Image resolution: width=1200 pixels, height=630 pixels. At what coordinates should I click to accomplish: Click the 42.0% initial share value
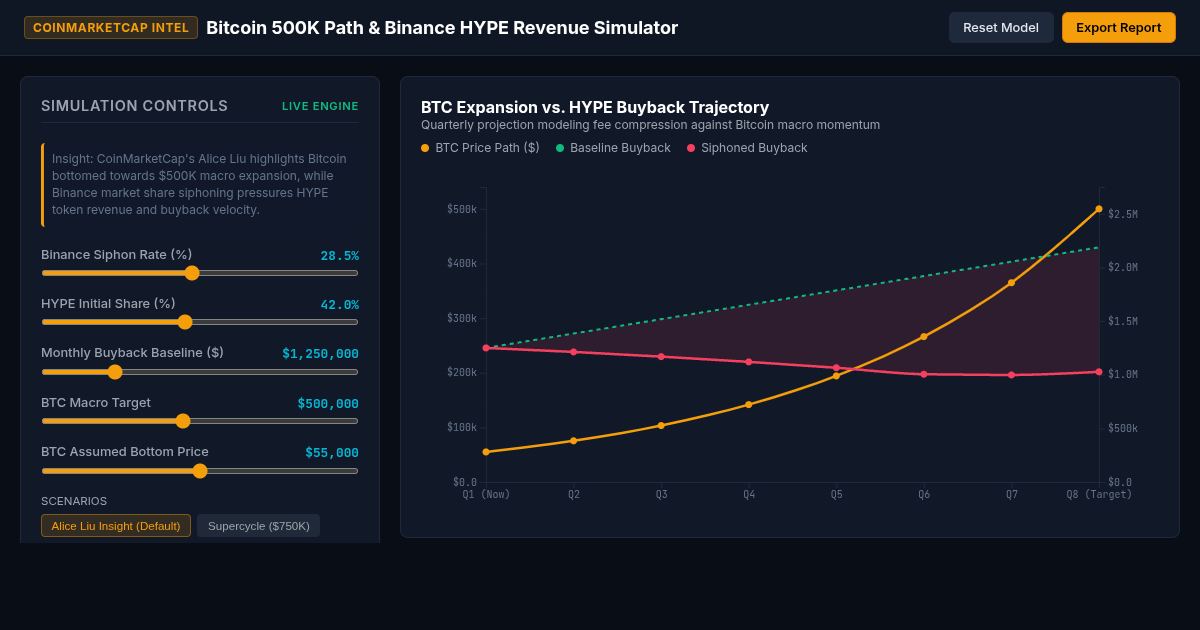click(x=339, y=305)
